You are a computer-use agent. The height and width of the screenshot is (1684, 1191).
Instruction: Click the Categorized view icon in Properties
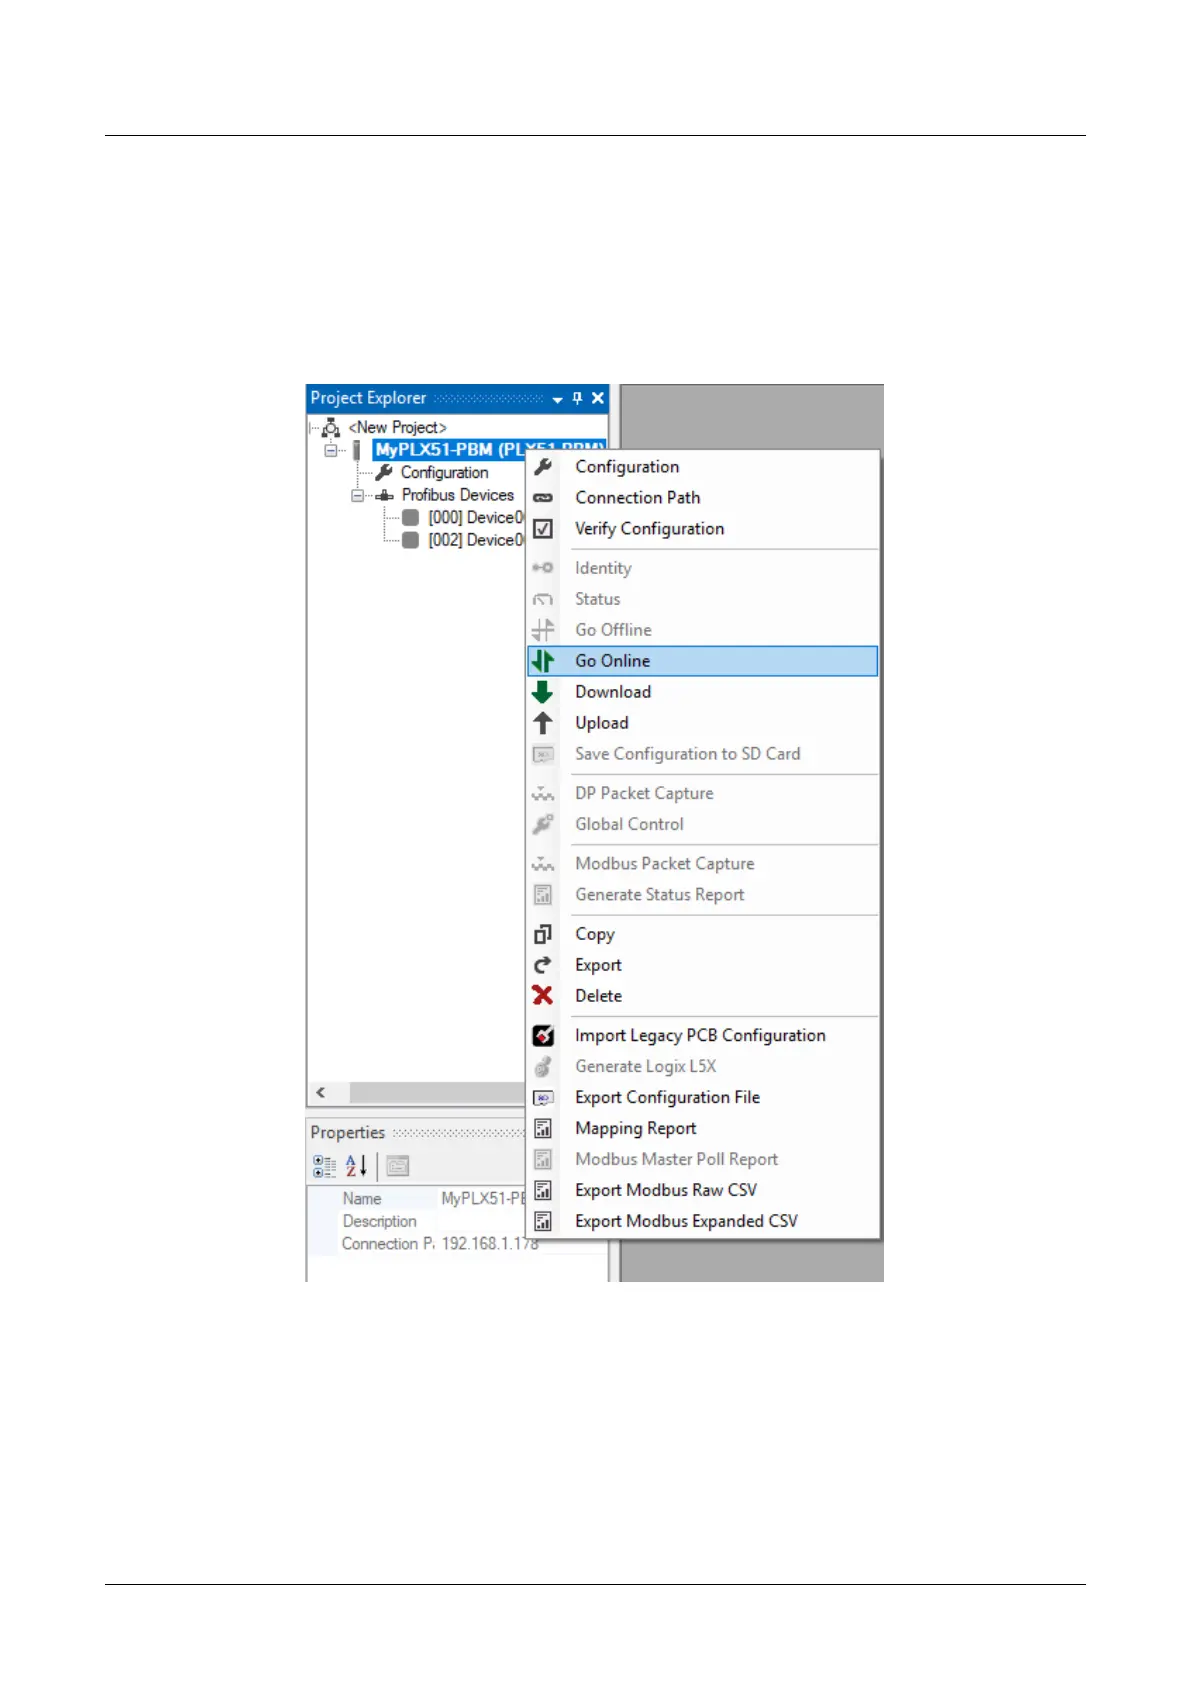(324, 1166)
